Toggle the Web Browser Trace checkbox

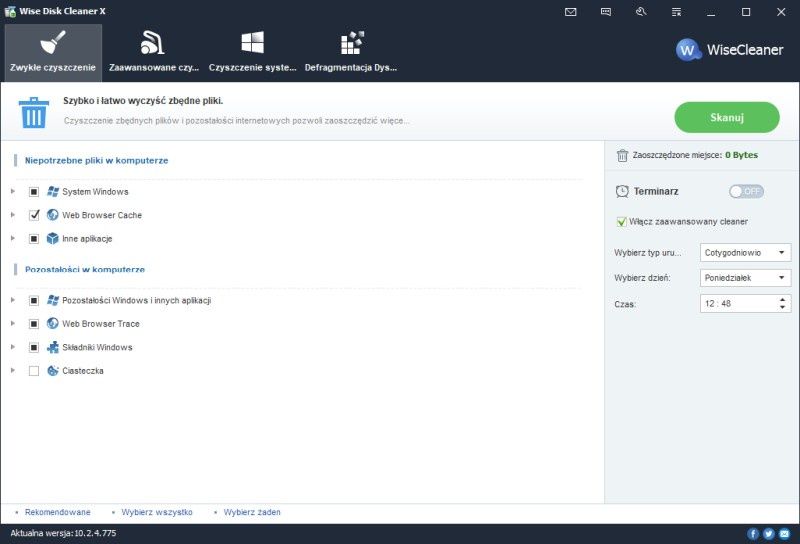coord(34,324)
